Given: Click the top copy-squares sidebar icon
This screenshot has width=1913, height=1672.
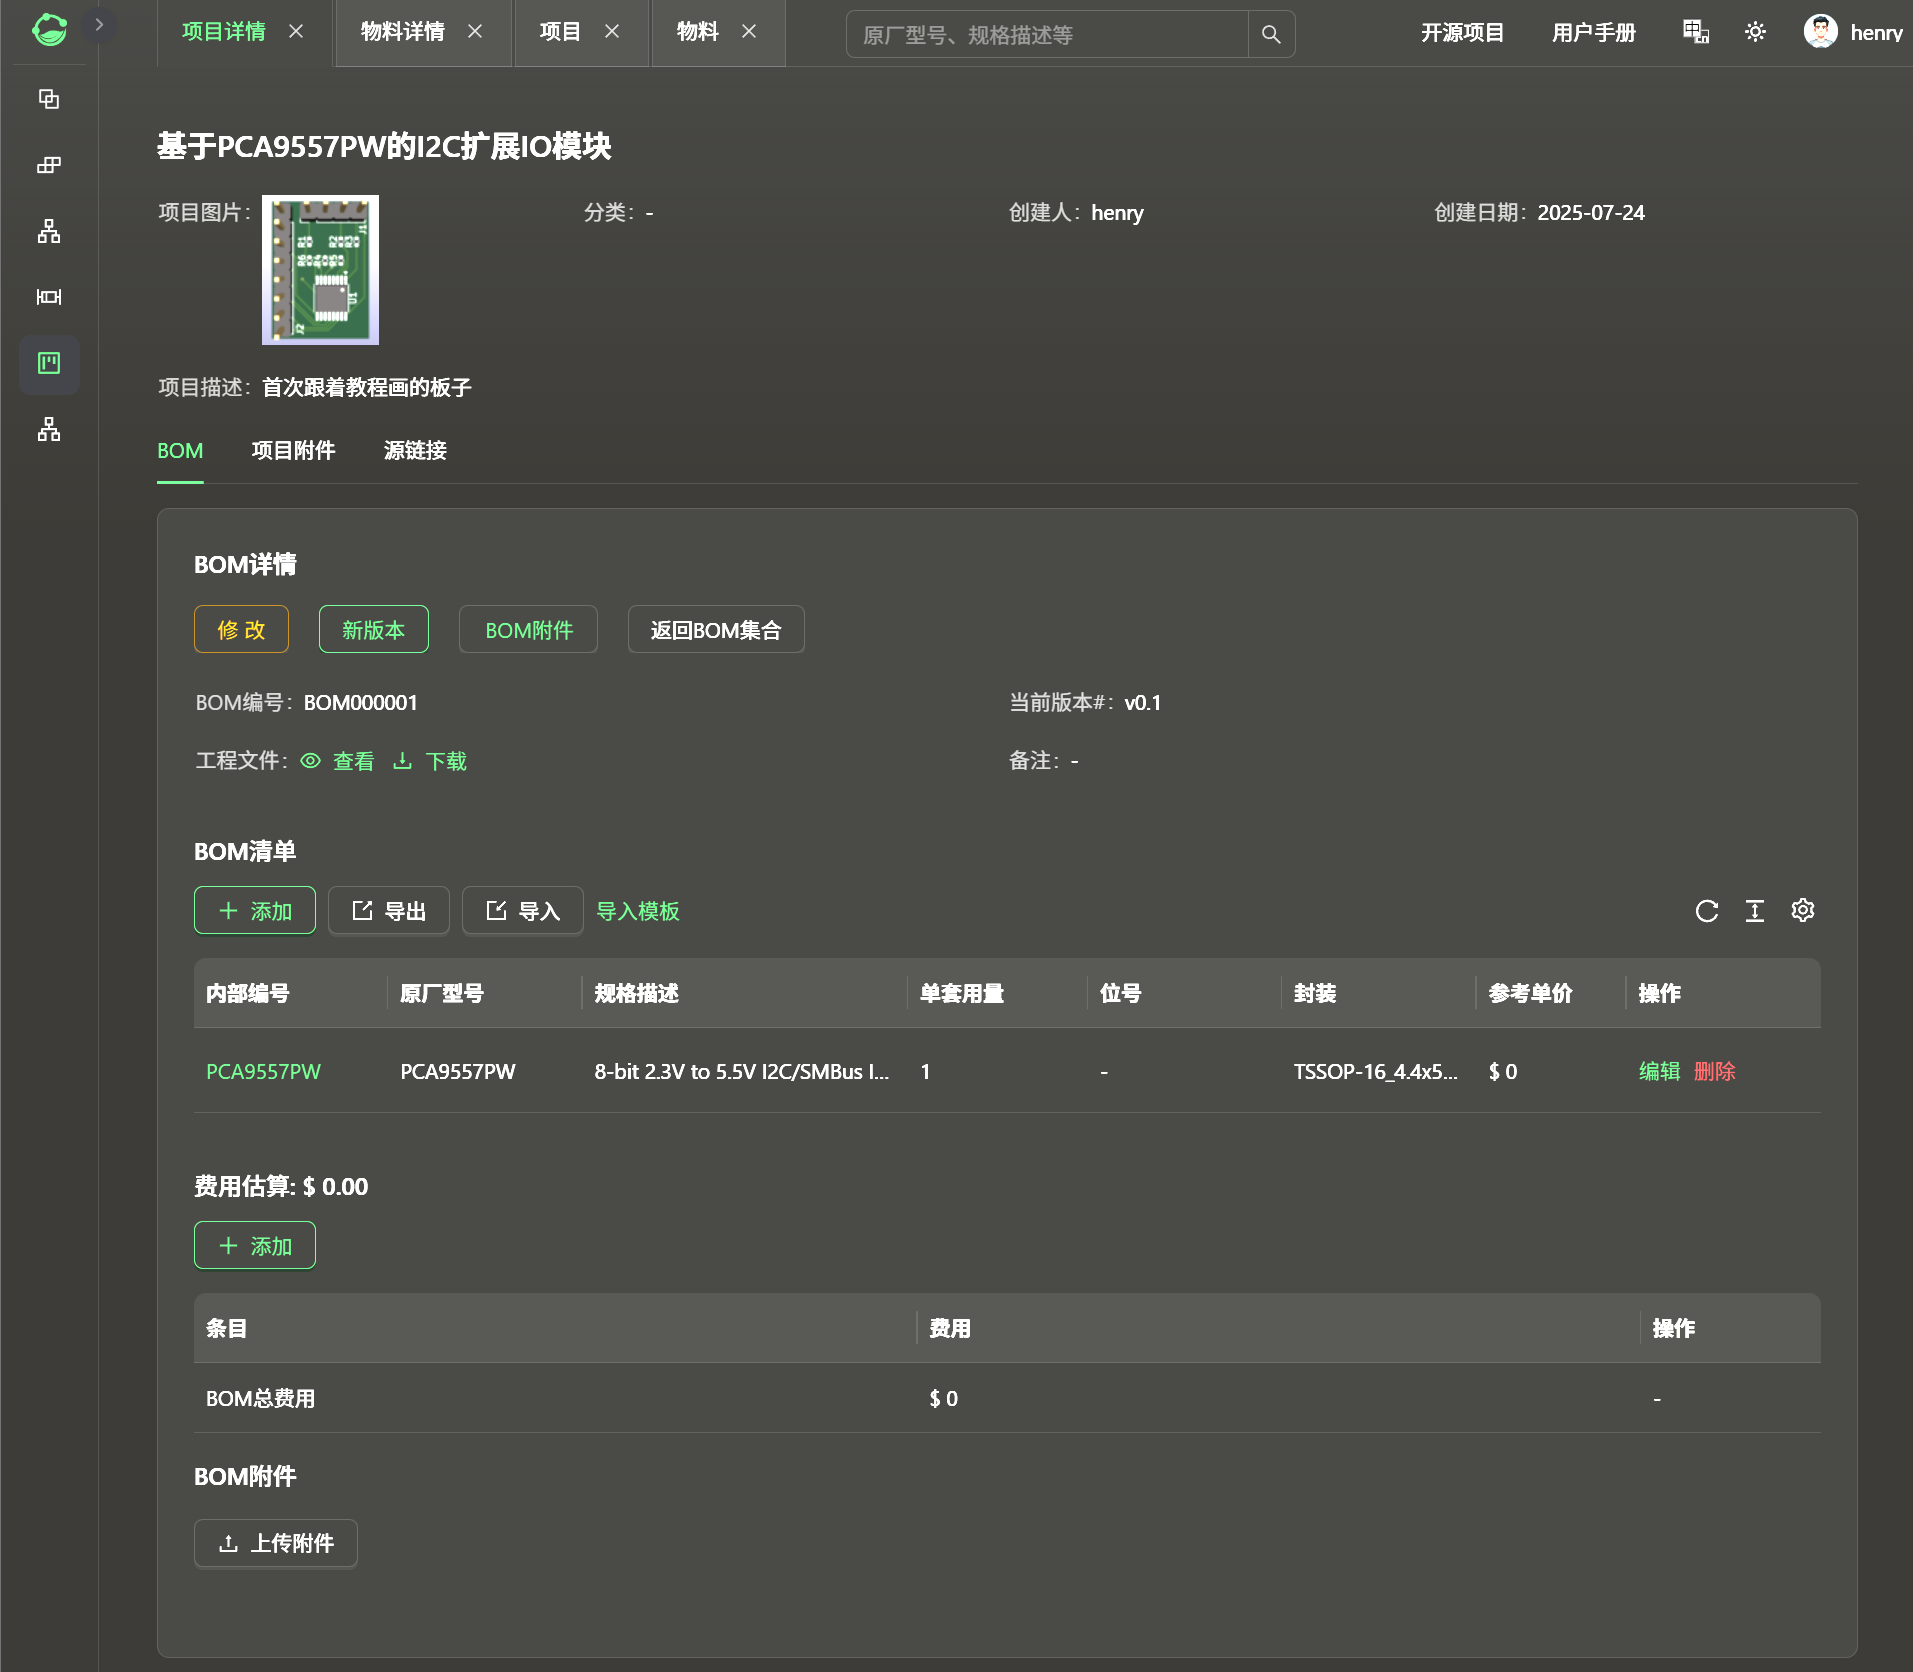Looking at the screenshot, I should (x=49, y=99).
